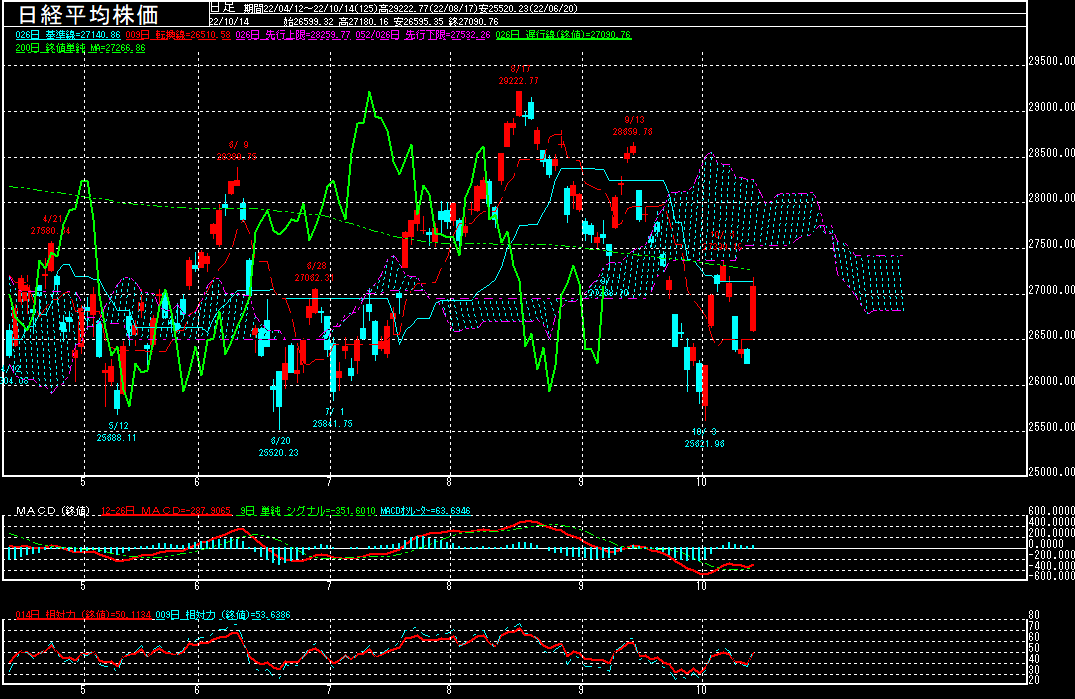Click the 80 RSI axis label
The height and width of the screenshot is (699, 1075).
[x=1034, y=615]
